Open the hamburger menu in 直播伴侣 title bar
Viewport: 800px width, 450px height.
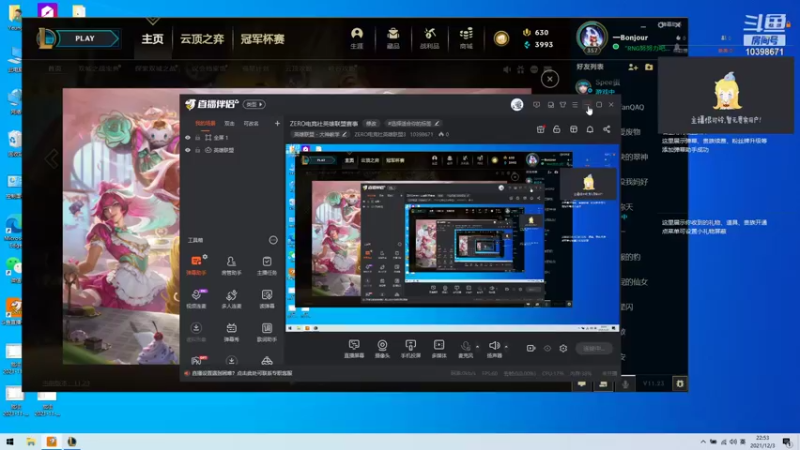tap(575, 105)
